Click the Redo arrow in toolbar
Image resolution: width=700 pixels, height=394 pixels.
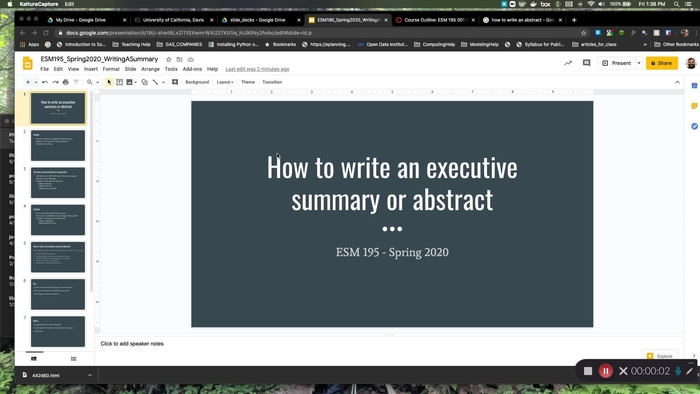[x=55, y=82]
